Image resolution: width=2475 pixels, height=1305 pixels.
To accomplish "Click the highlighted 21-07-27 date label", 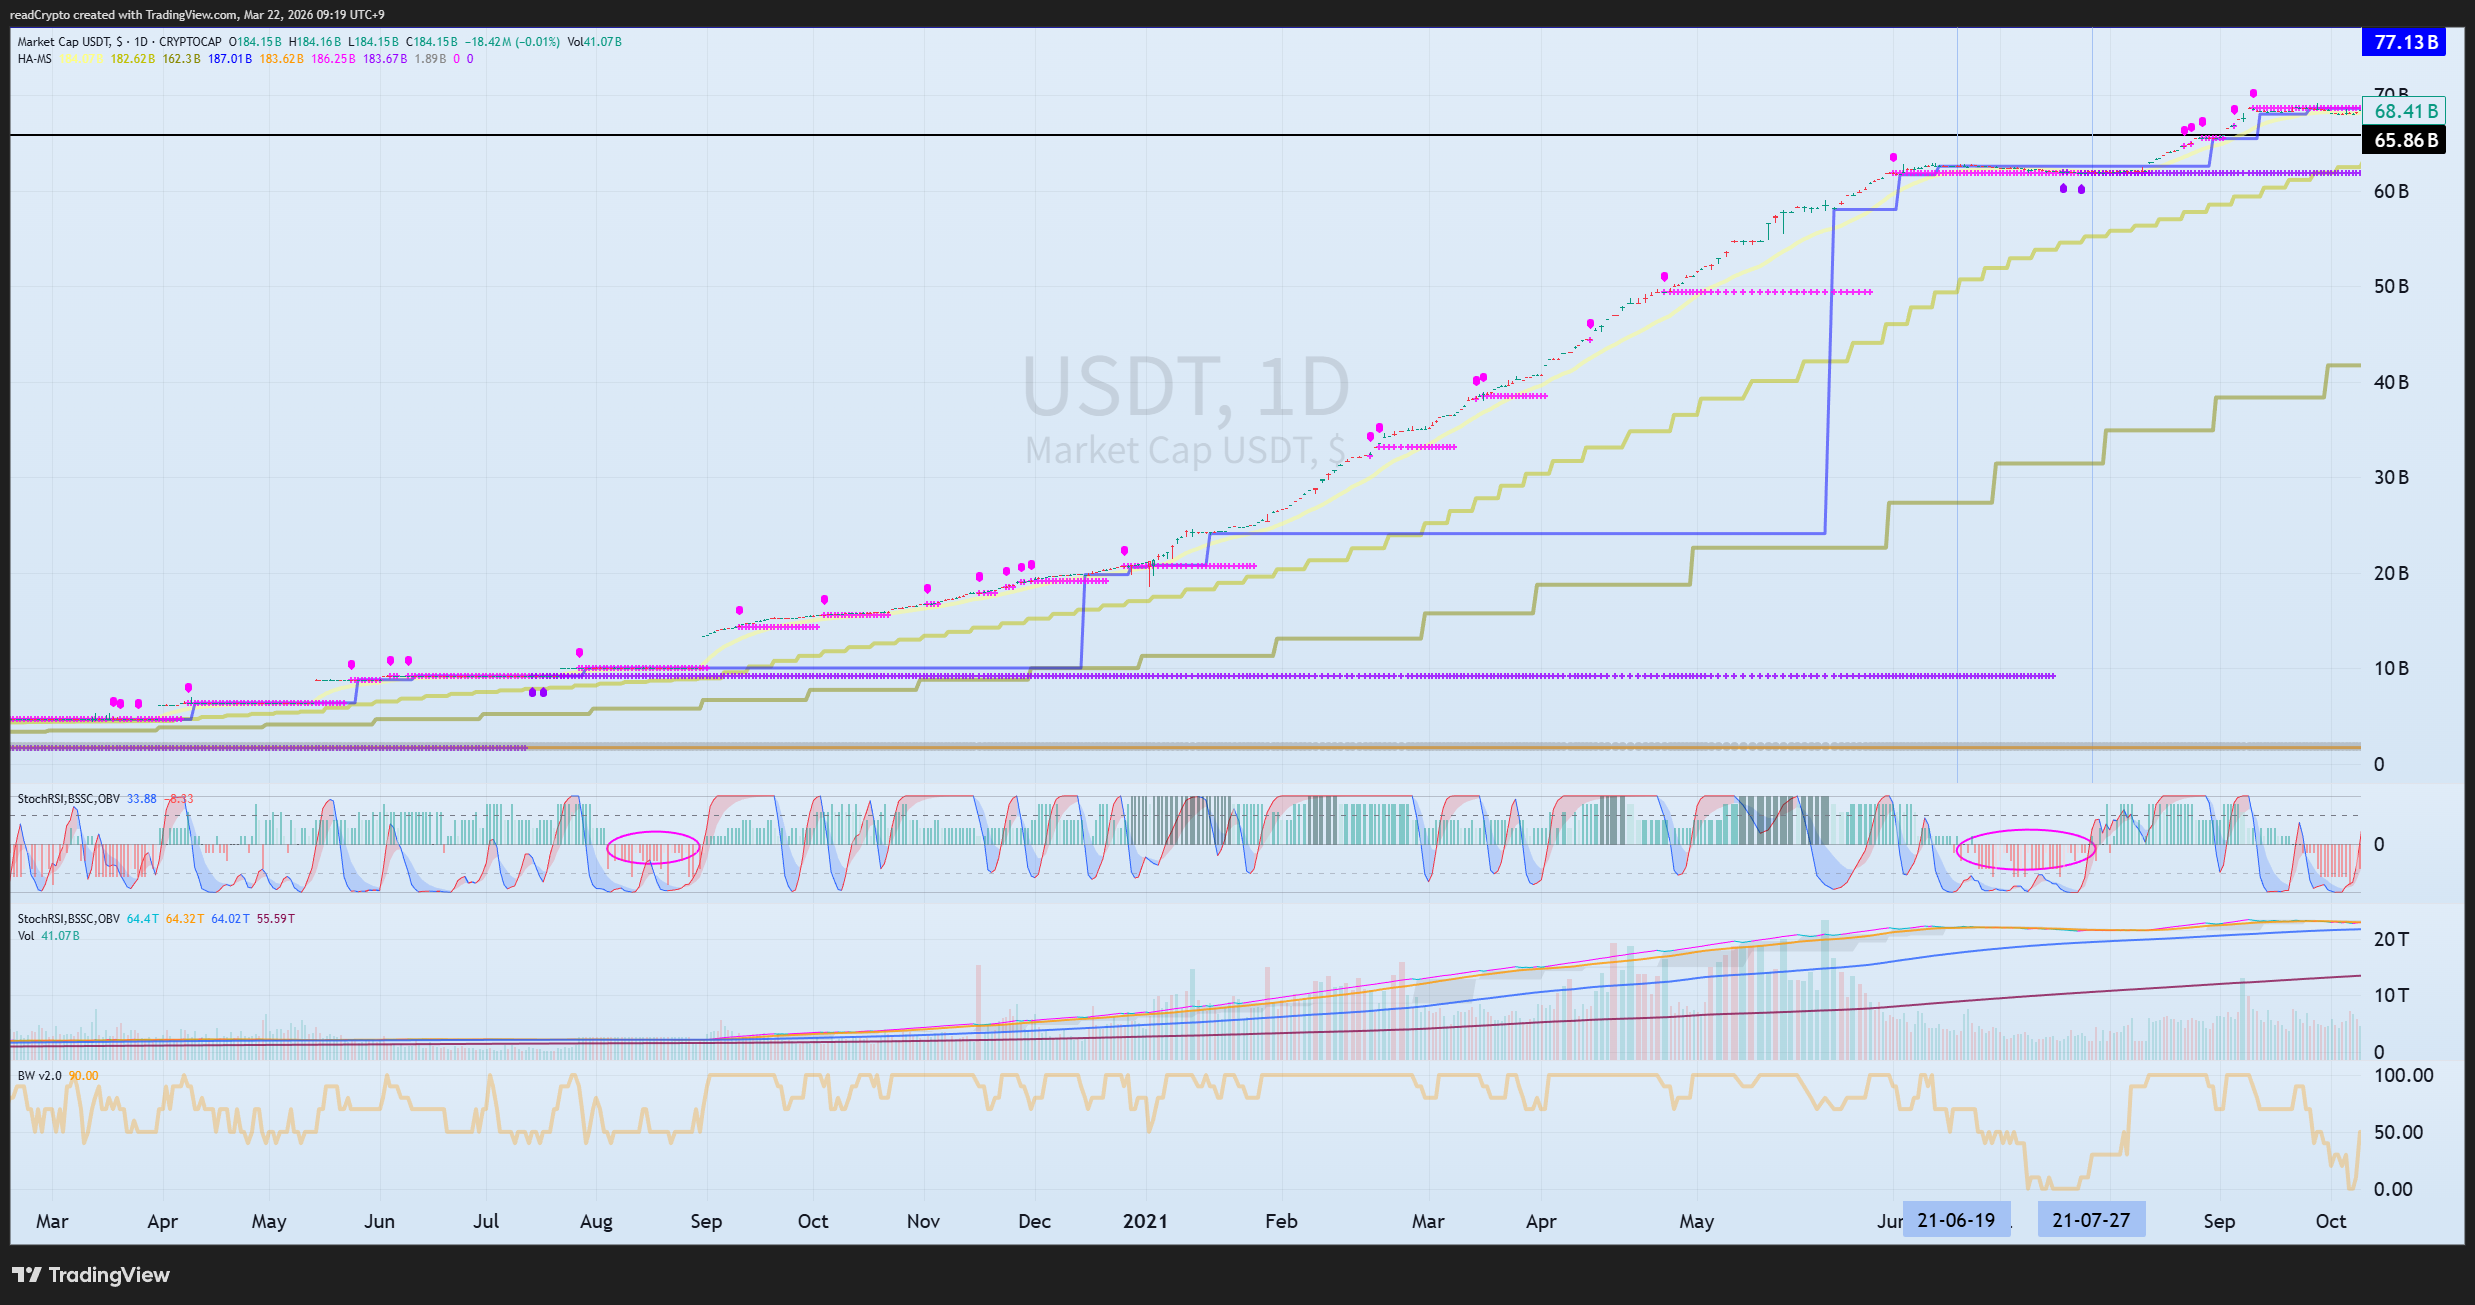I will pos(2091,1220).
